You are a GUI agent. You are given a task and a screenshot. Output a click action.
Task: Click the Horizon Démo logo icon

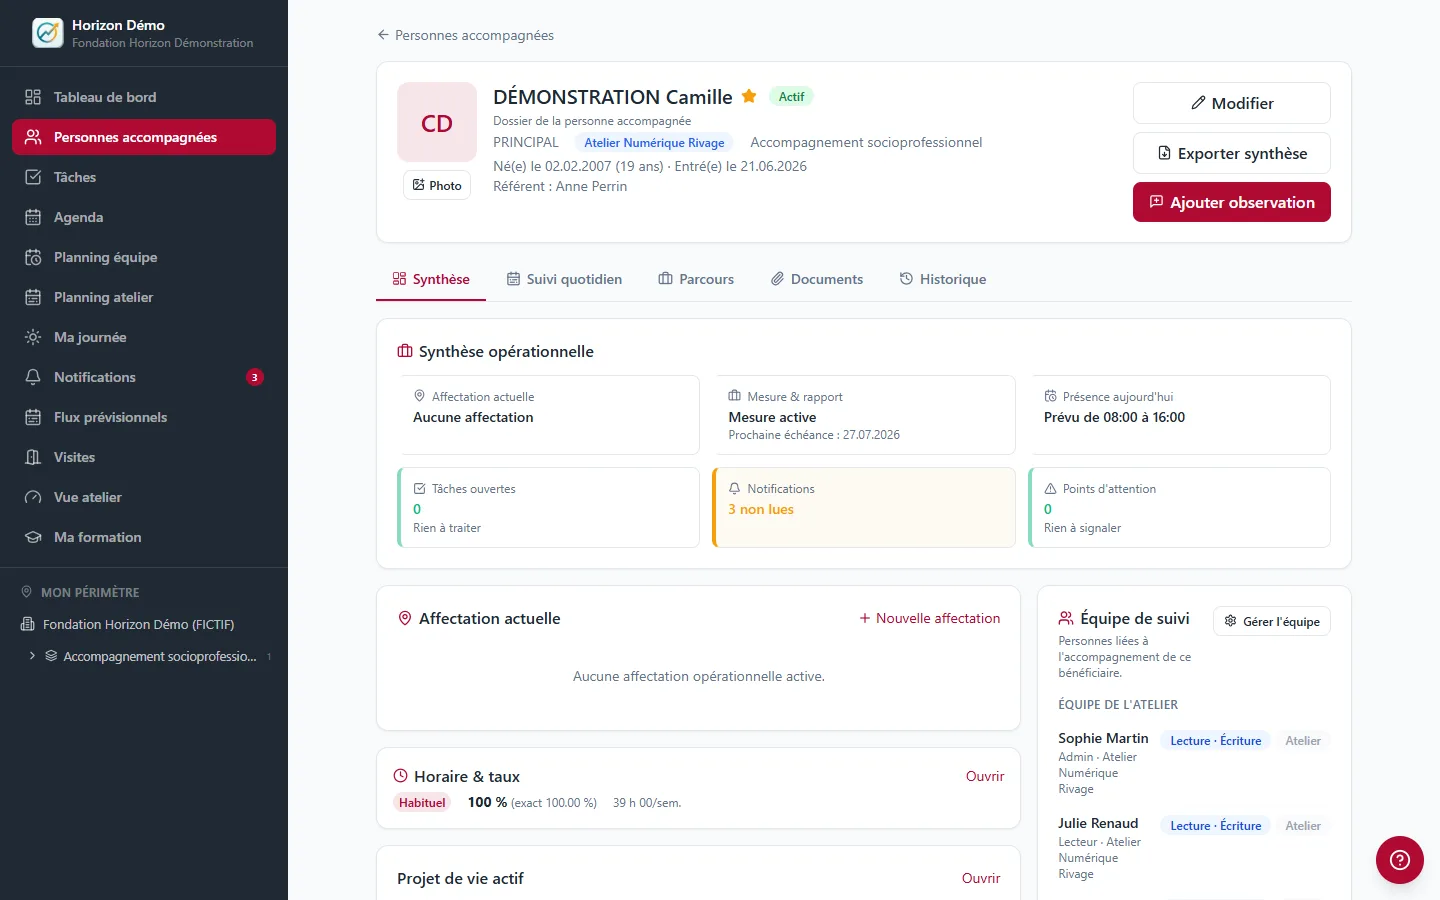point(47,33)
